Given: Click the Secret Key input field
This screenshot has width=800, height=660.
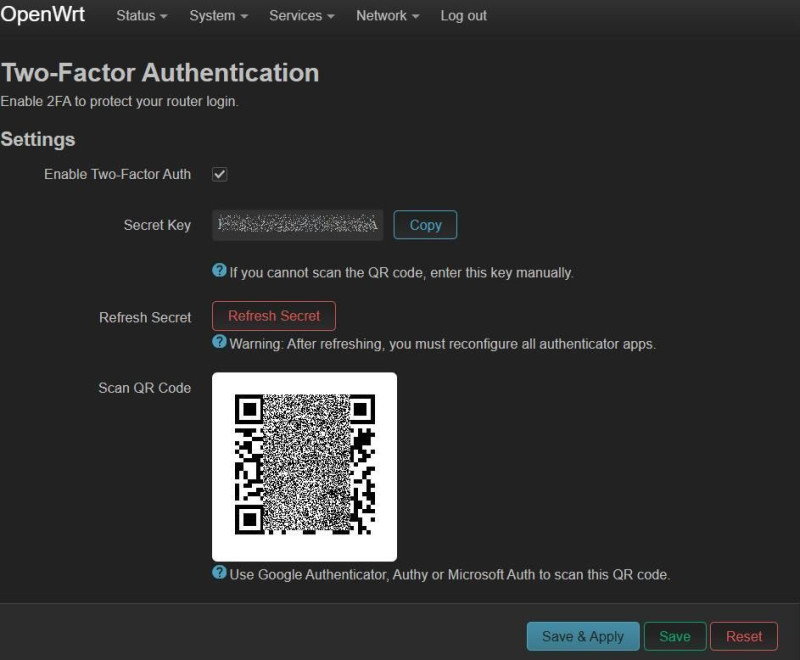Looking at the screenshot, I should (297, 225).
